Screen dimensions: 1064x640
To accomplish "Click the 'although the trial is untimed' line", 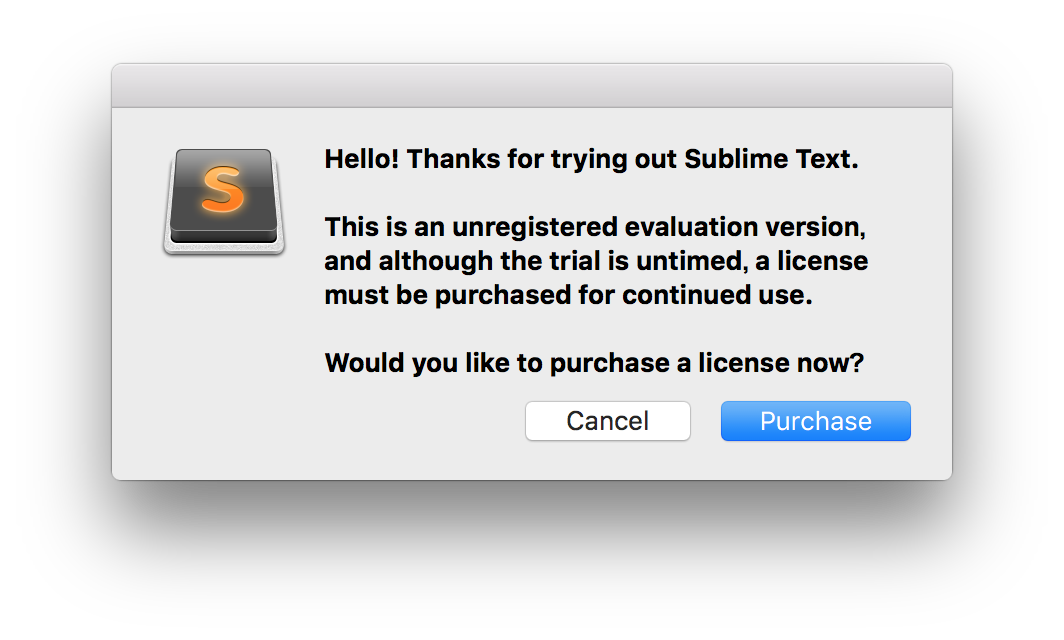I will pyautogui.click(x=596, y=261).
